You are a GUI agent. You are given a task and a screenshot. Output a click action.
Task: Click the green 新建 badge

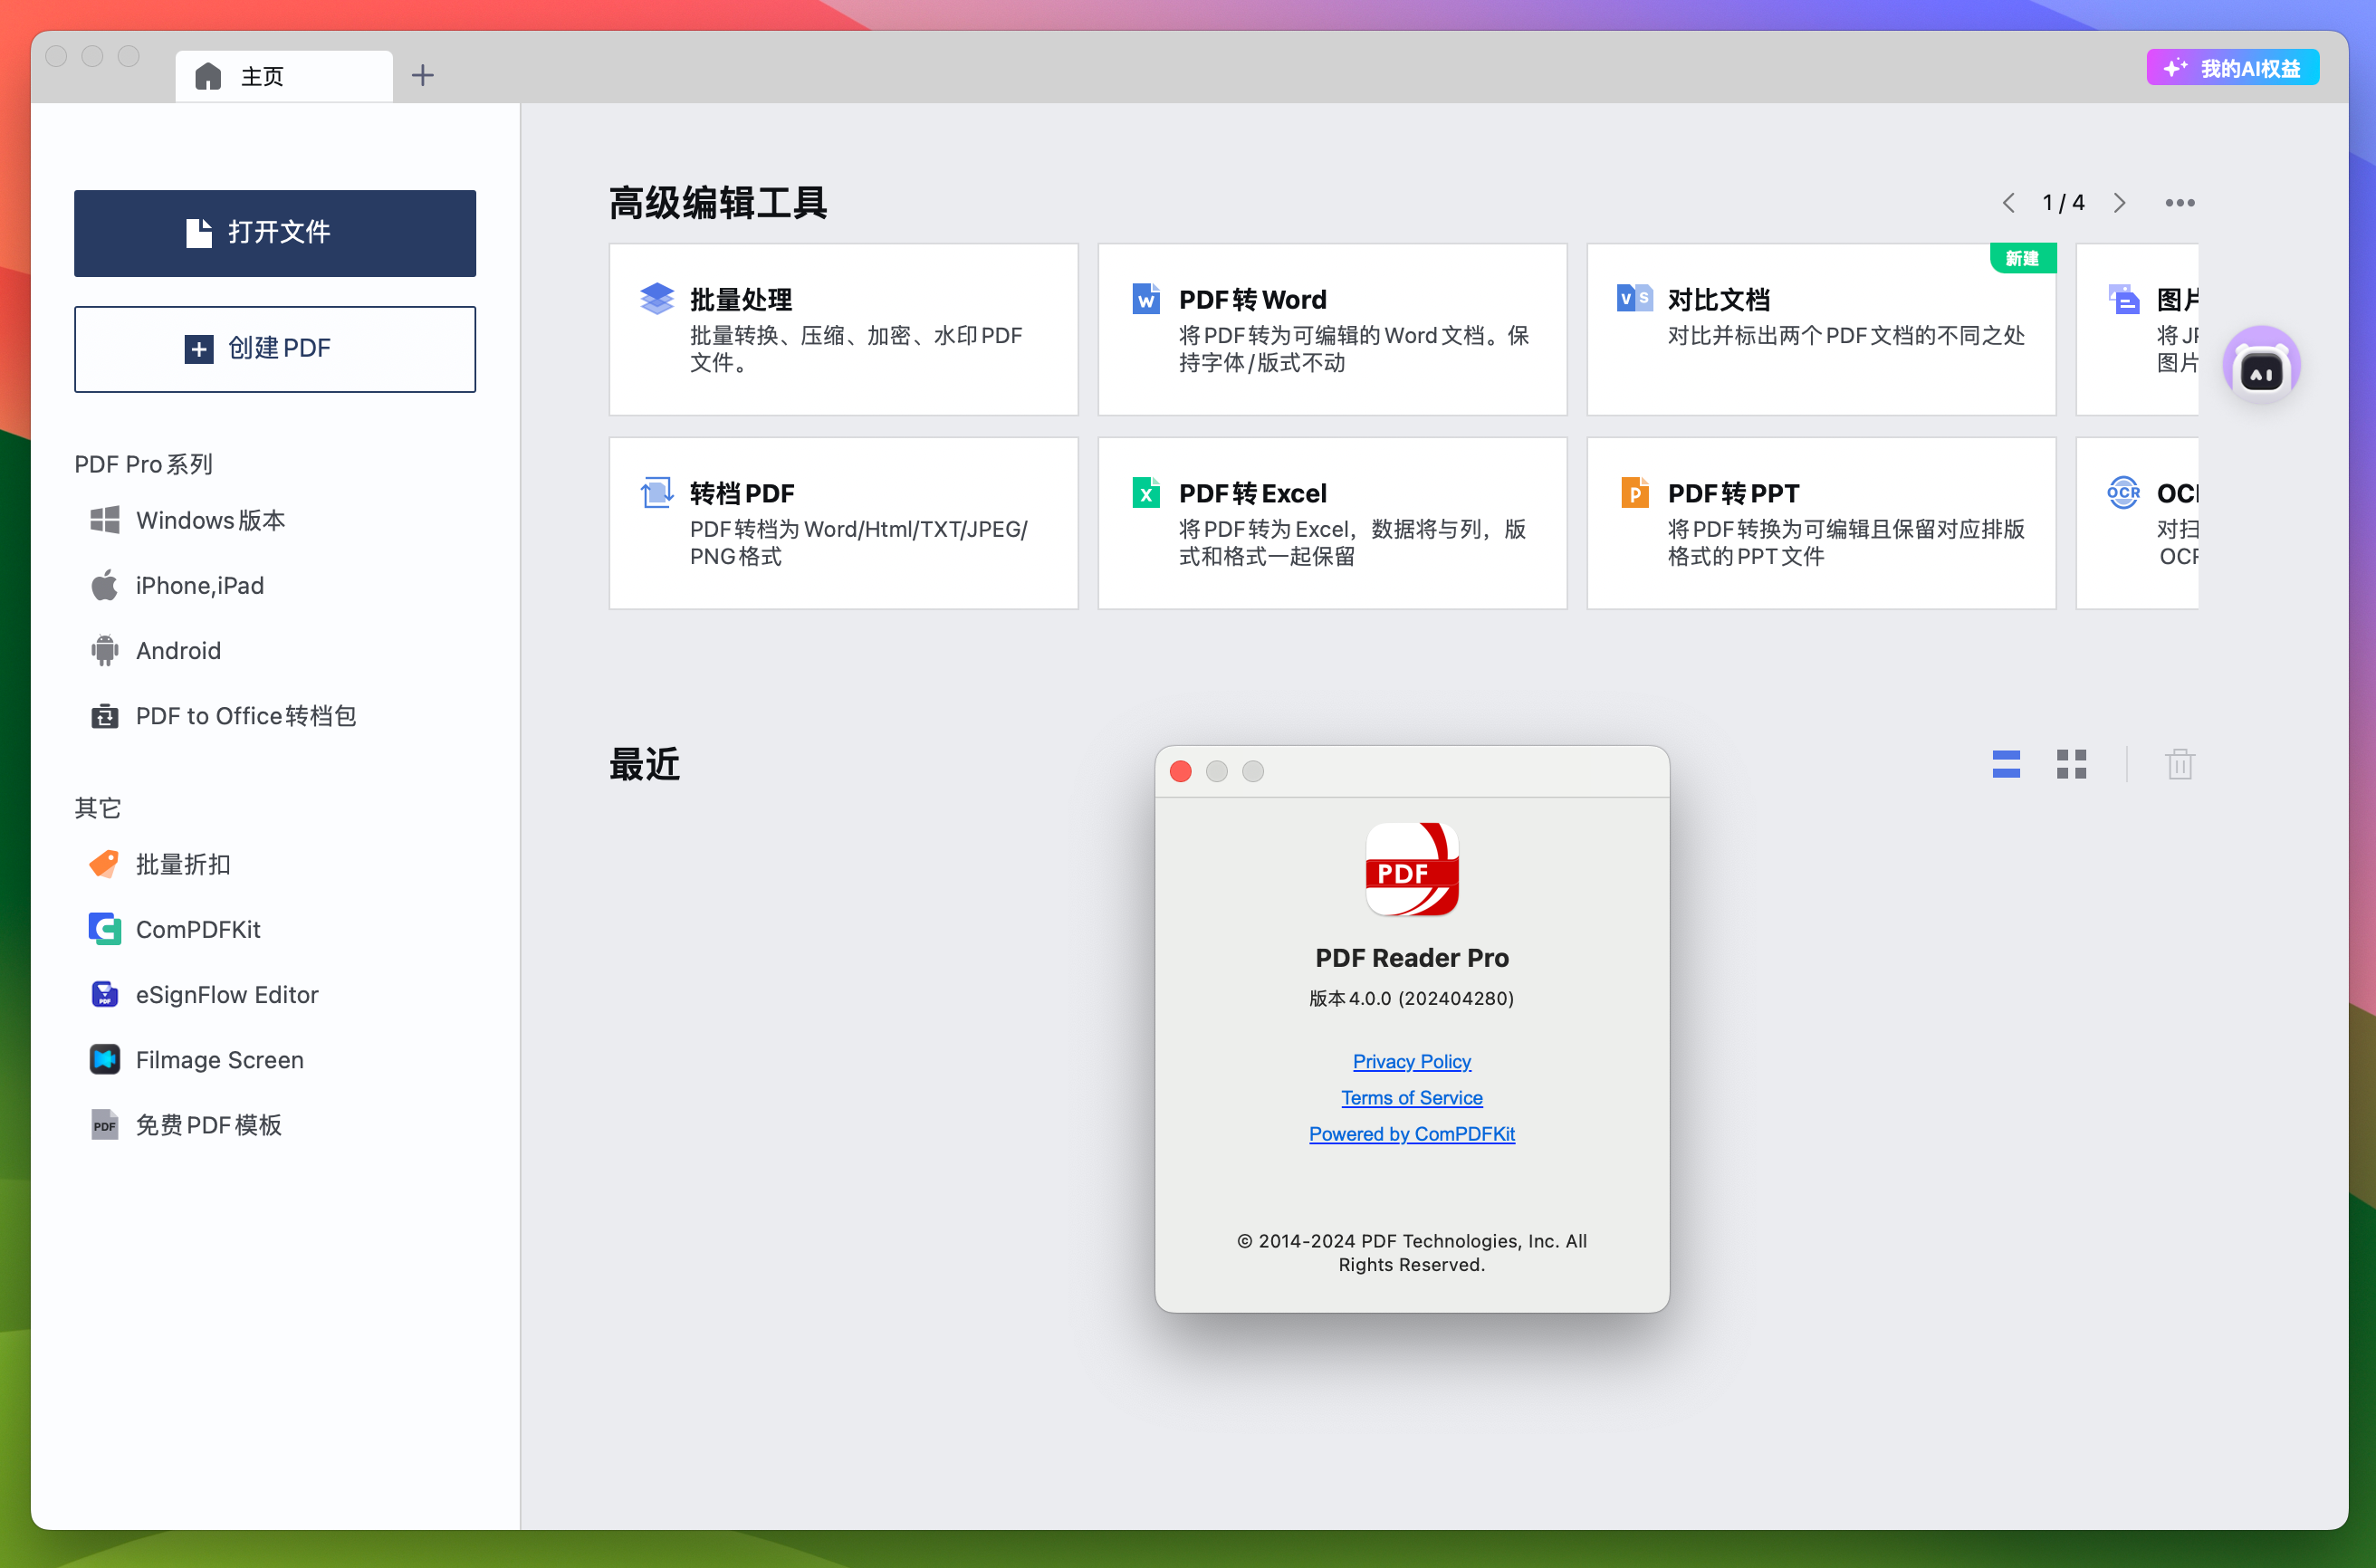click(2022, 258)
